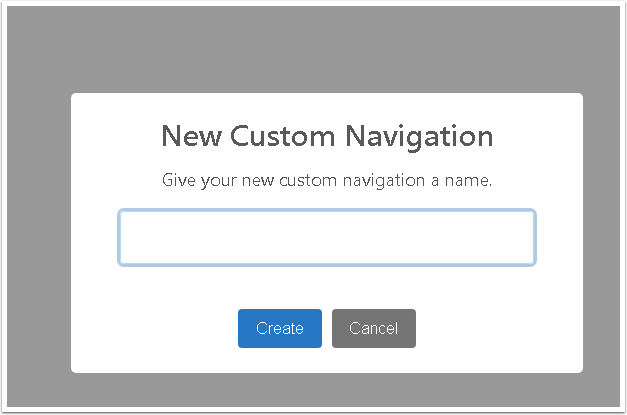Image resolution: width=627 pixels, height=415 pixels.
Task: Click the Create button
Action: tap(279, 328)
